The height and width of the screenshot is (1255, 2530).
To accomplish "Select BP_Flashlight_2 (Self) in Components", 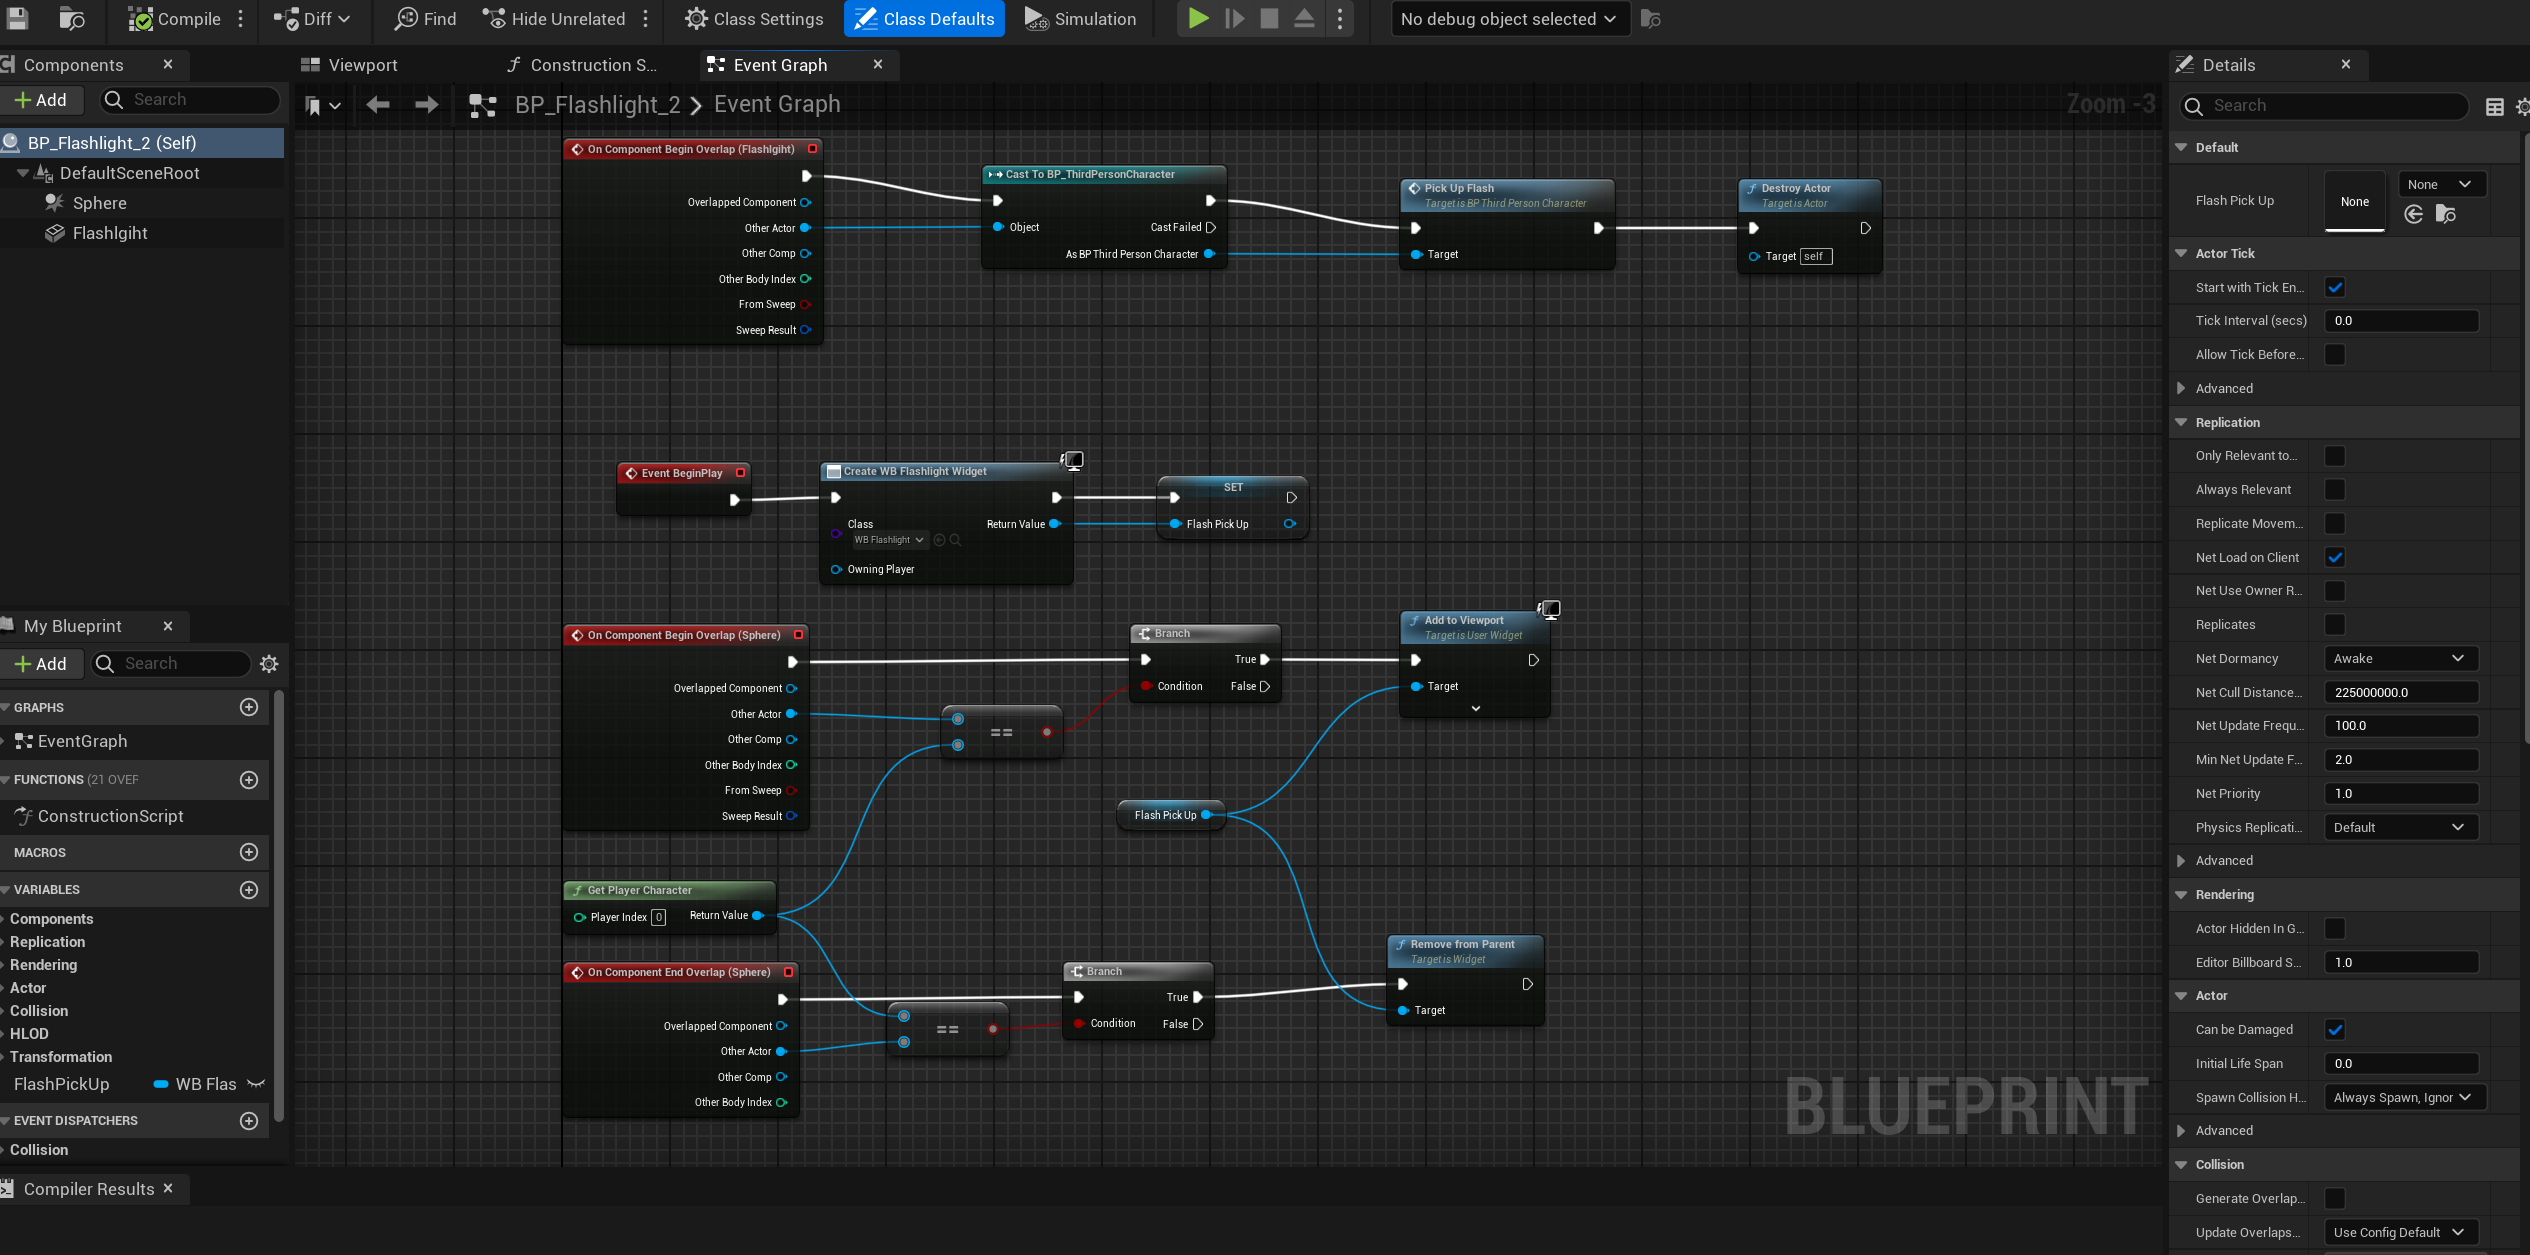I will (142, 143).
